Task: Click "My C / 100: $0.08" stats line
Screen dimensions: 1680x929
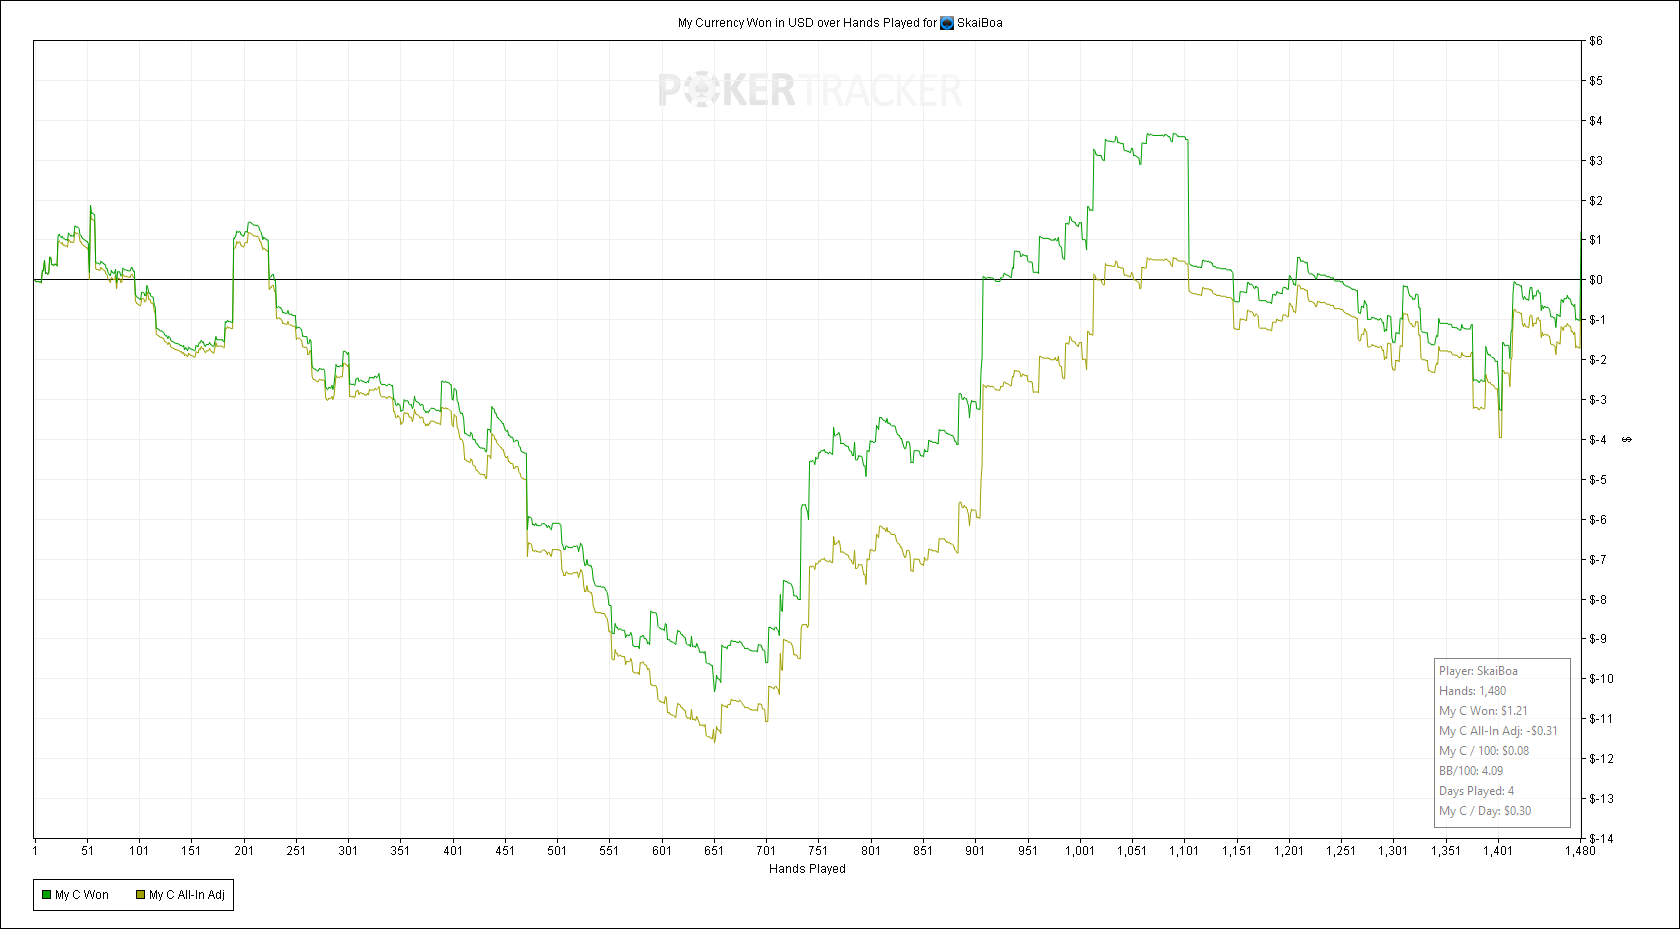Action: pyautogui.click(x=1484, y=751)
